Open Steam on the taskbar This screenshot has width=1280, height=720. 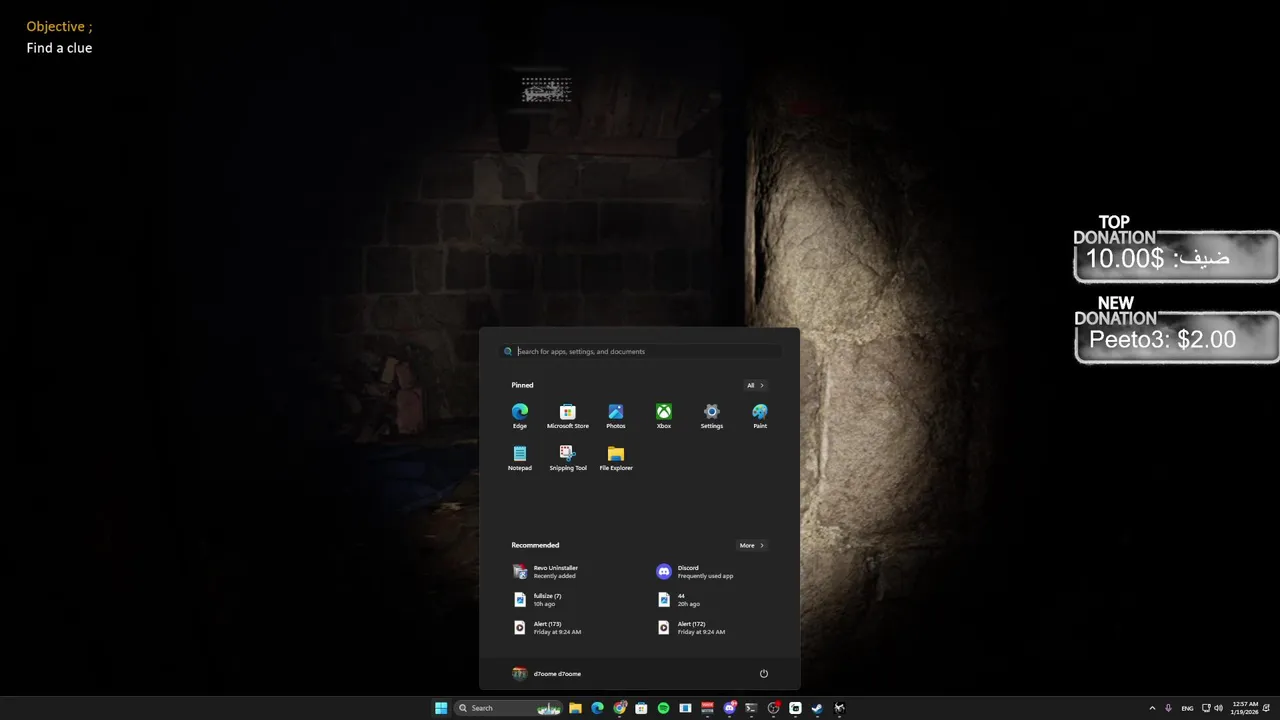pyautogui.click(x=817, y=708)
